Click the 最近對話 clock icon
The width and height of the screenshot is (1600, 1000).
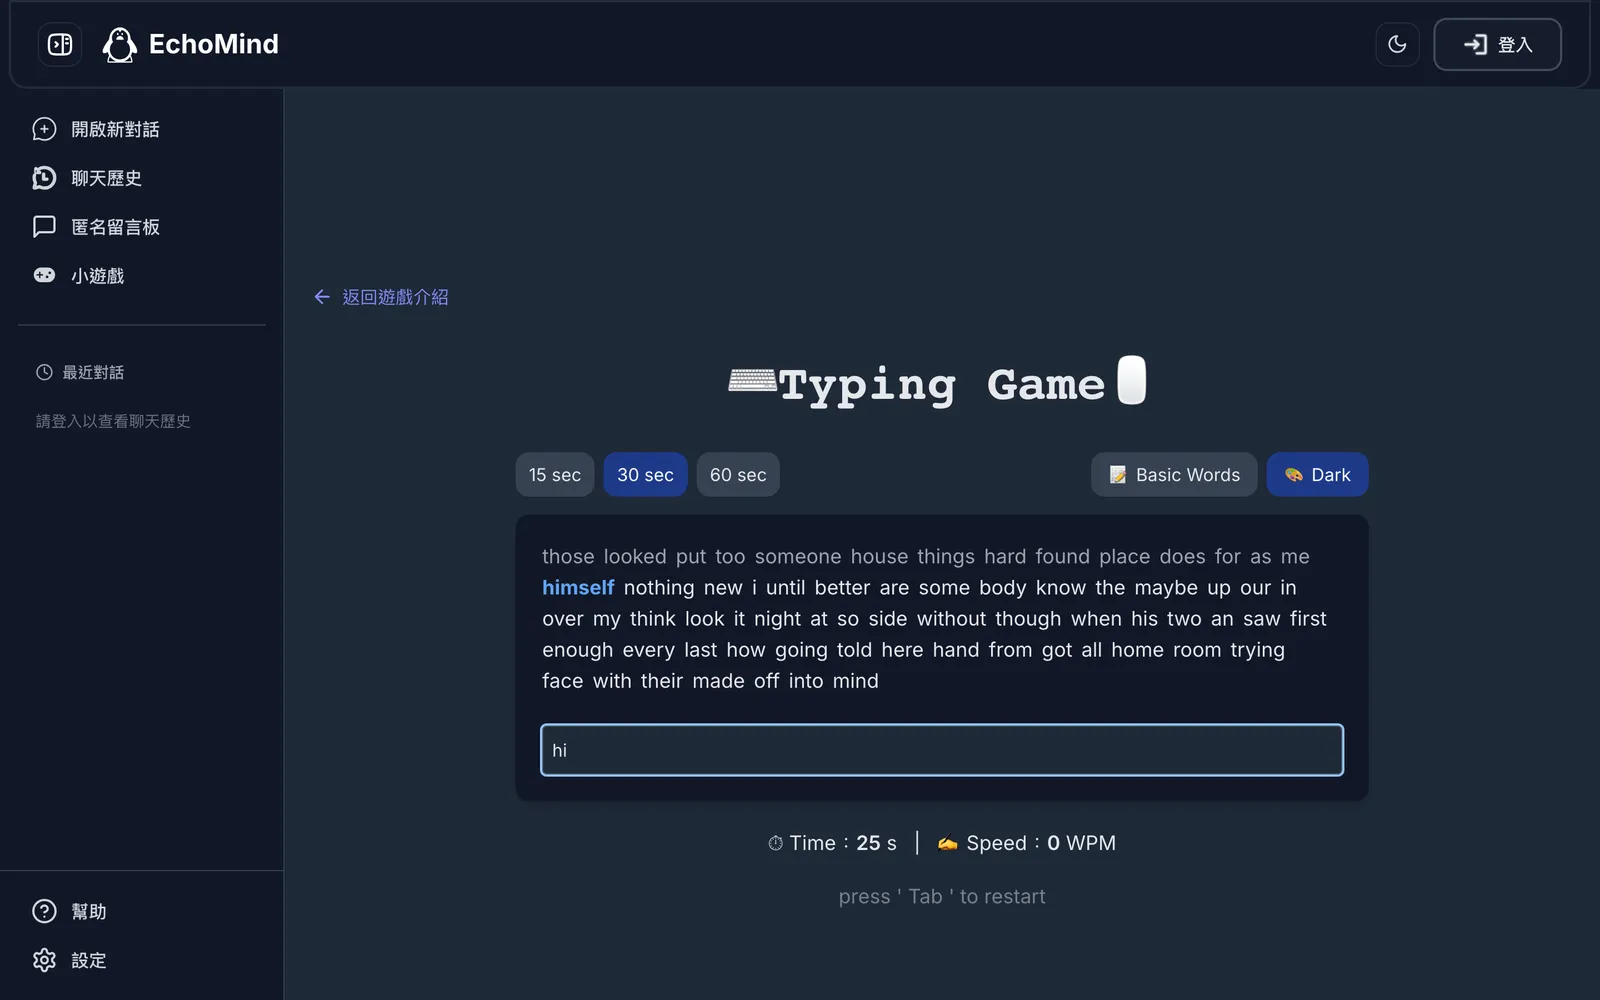pyautogui.click(x=44, y=372)
